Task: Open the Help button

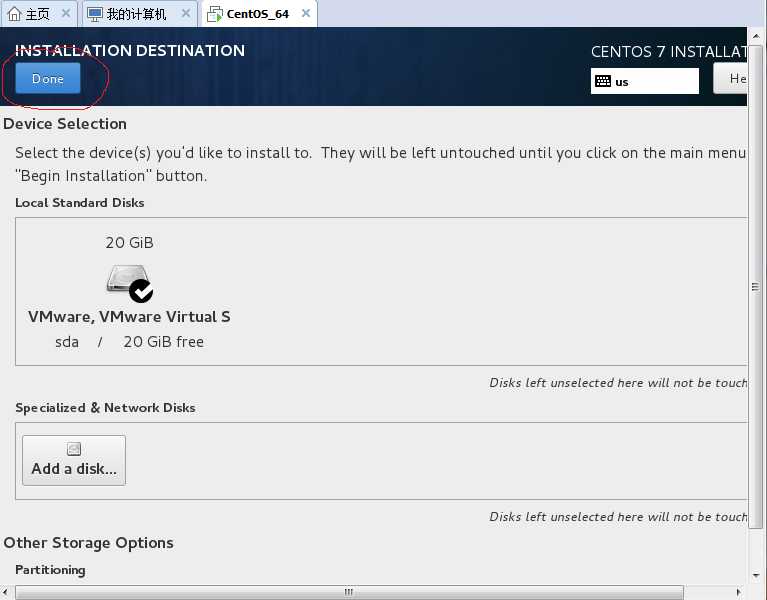Action: [x=730, y=79]
